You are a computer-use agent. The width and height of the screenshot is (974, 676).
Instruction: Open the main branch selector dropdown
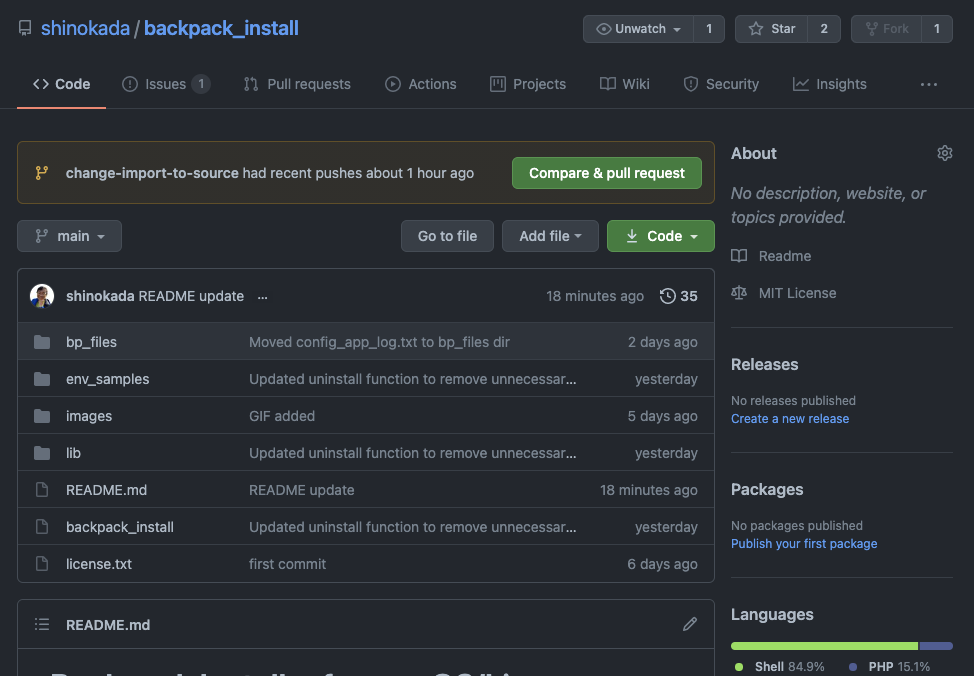click(69, 236)
